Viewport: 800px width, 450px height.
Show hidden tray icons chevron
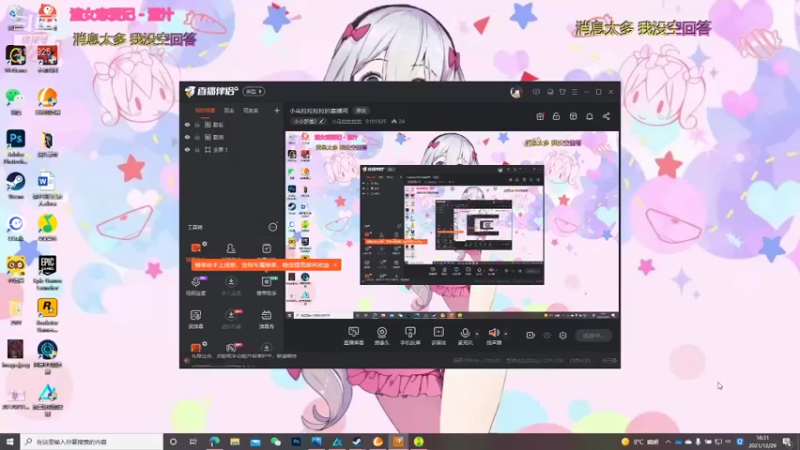(x=668, y=441)
